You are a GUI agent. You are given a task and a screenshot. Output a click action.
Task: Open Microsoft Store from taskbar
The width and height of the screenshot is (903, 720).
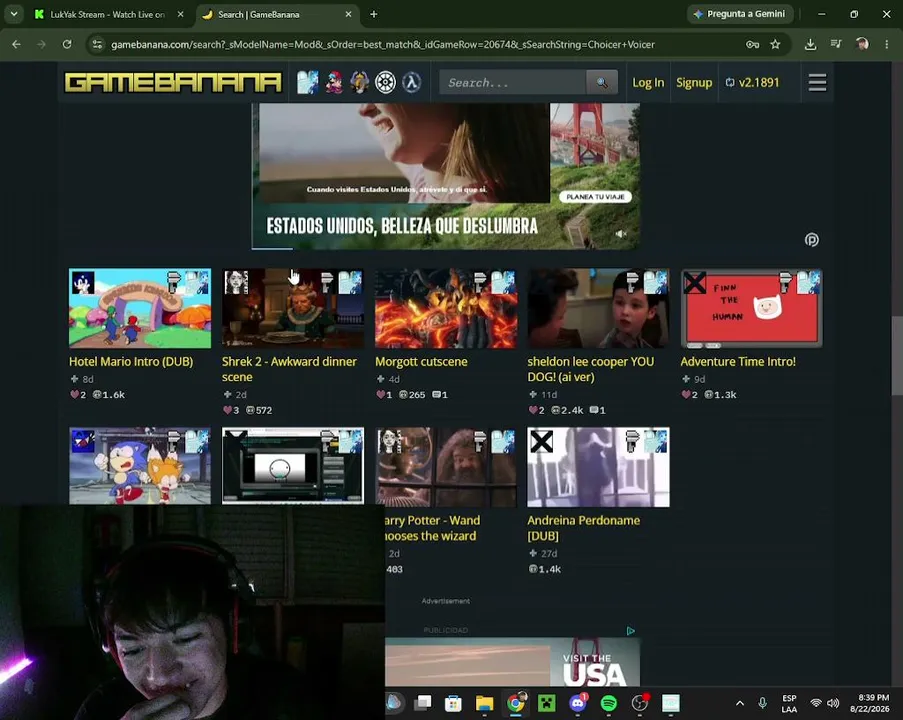453,703
